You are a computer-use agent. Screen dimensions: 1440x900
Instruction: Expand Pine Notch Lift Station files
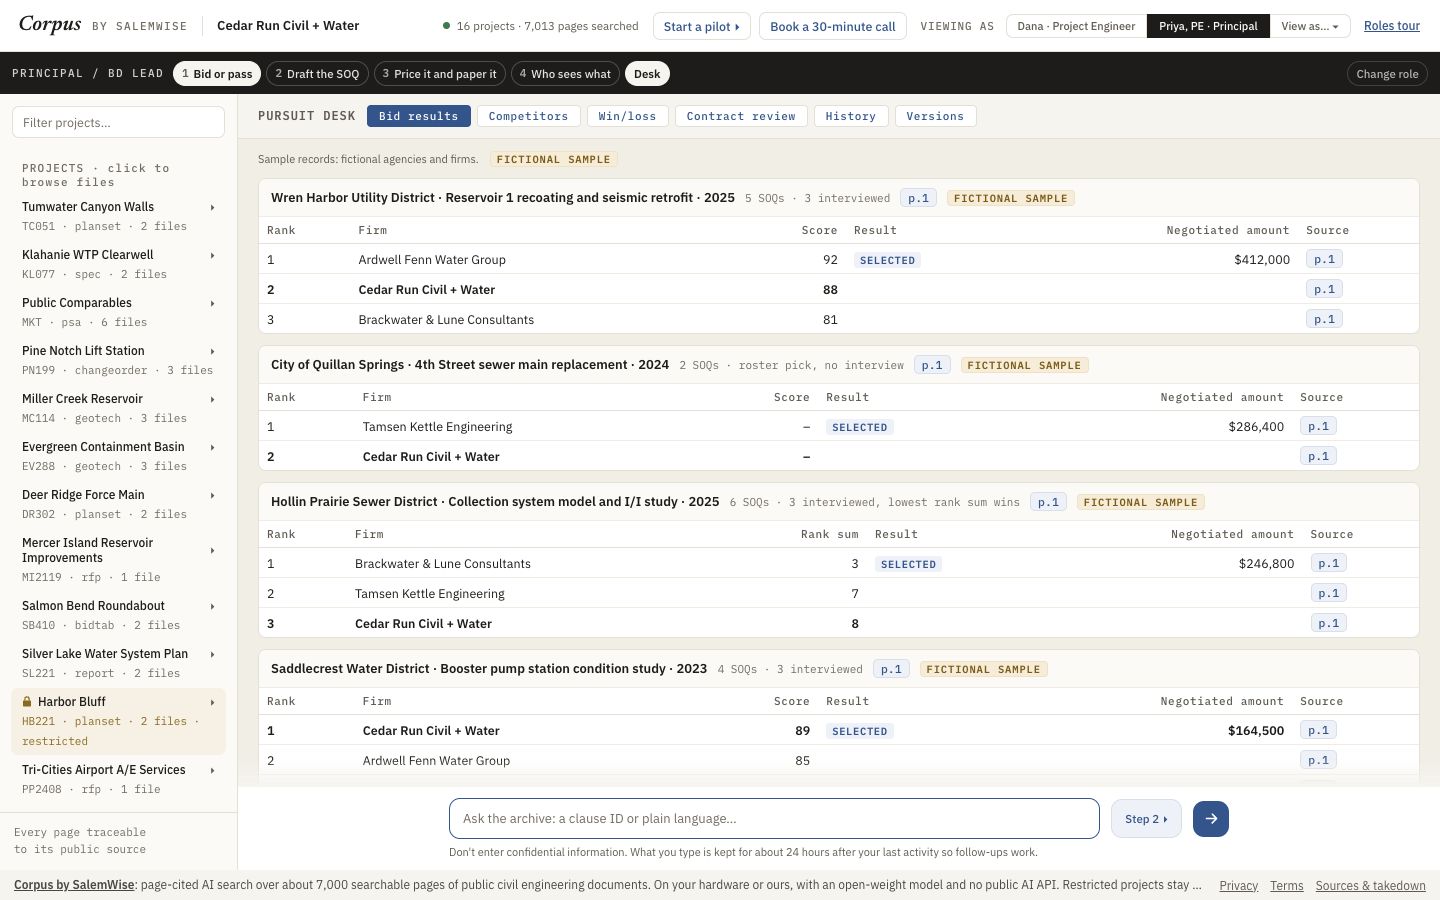pos(212,351)
